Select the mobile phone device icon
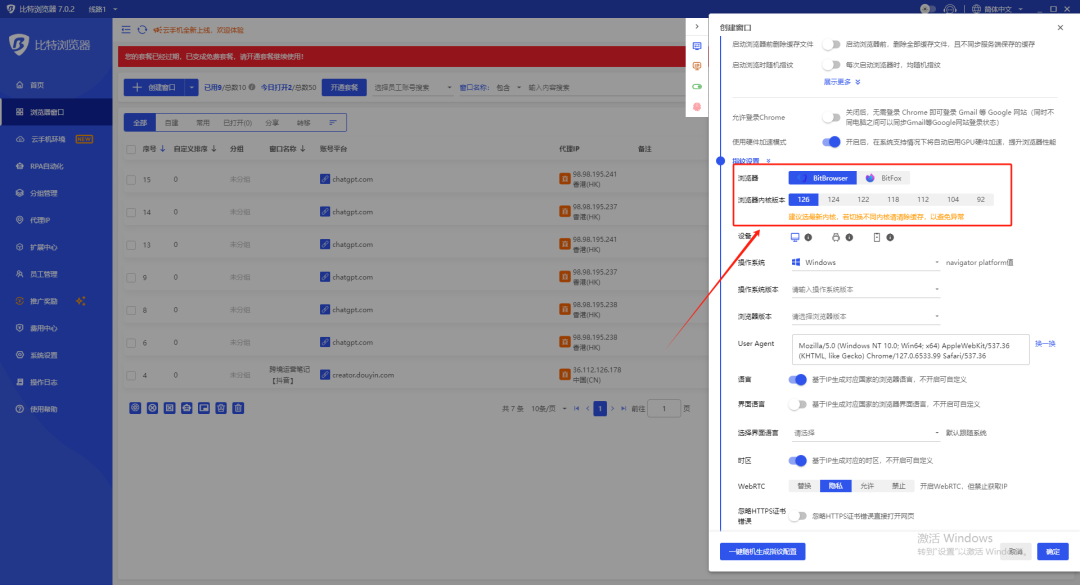1080x585 pixels. [x=877, y=237]
